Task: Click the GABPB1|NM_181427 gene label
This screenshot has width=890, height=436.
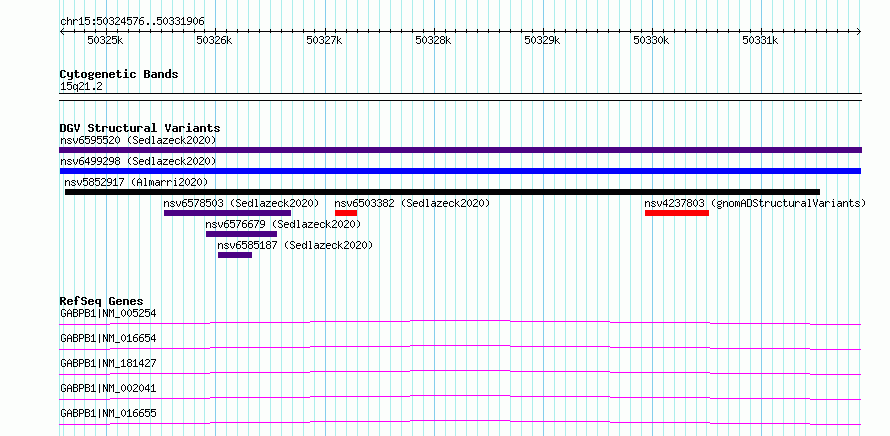Action: click(x=108, y=363)
